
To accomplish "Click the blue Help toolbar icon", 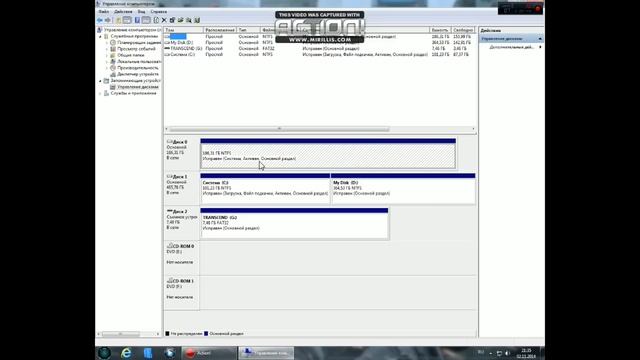I will coord(137,20).
